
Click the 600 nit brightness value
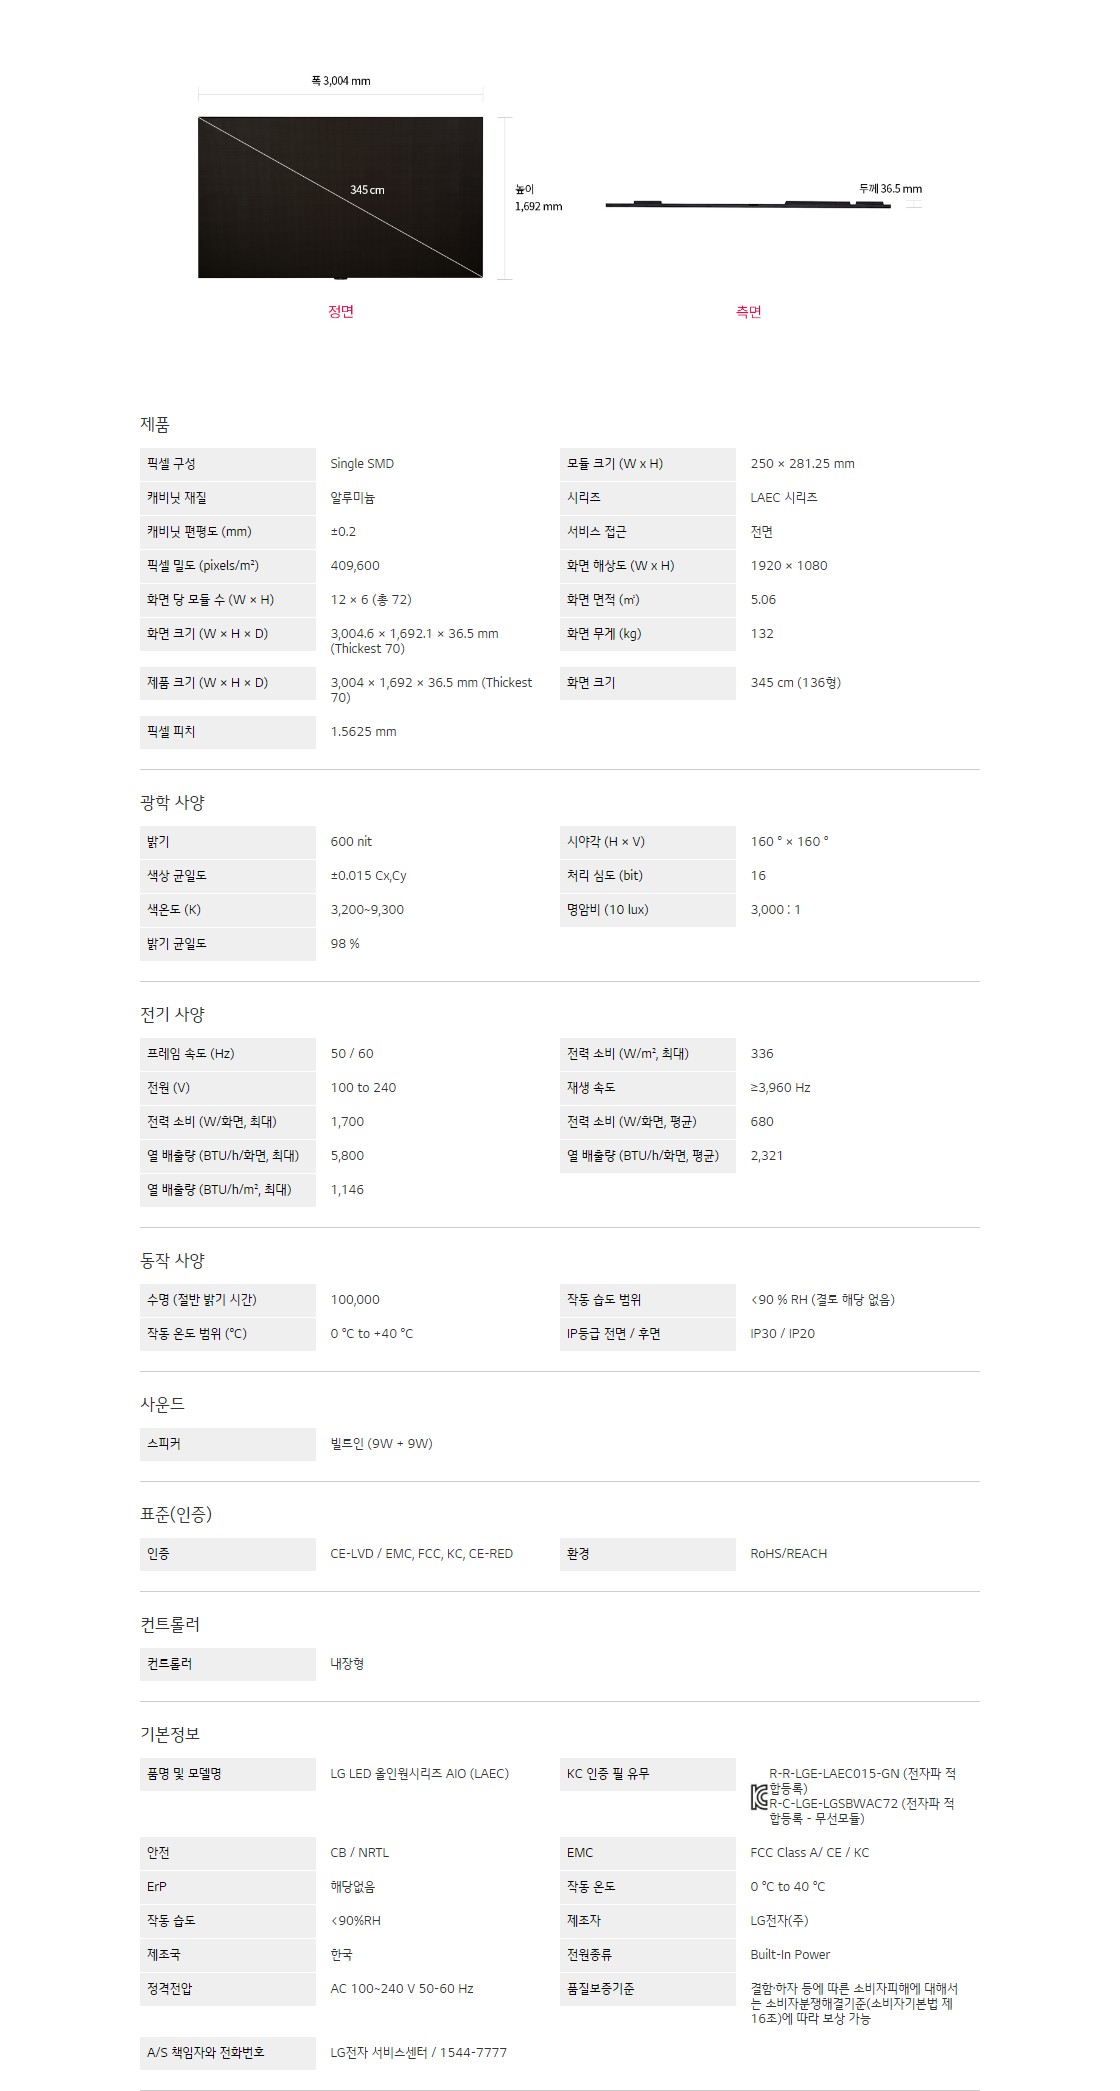[x=351, y=842]
